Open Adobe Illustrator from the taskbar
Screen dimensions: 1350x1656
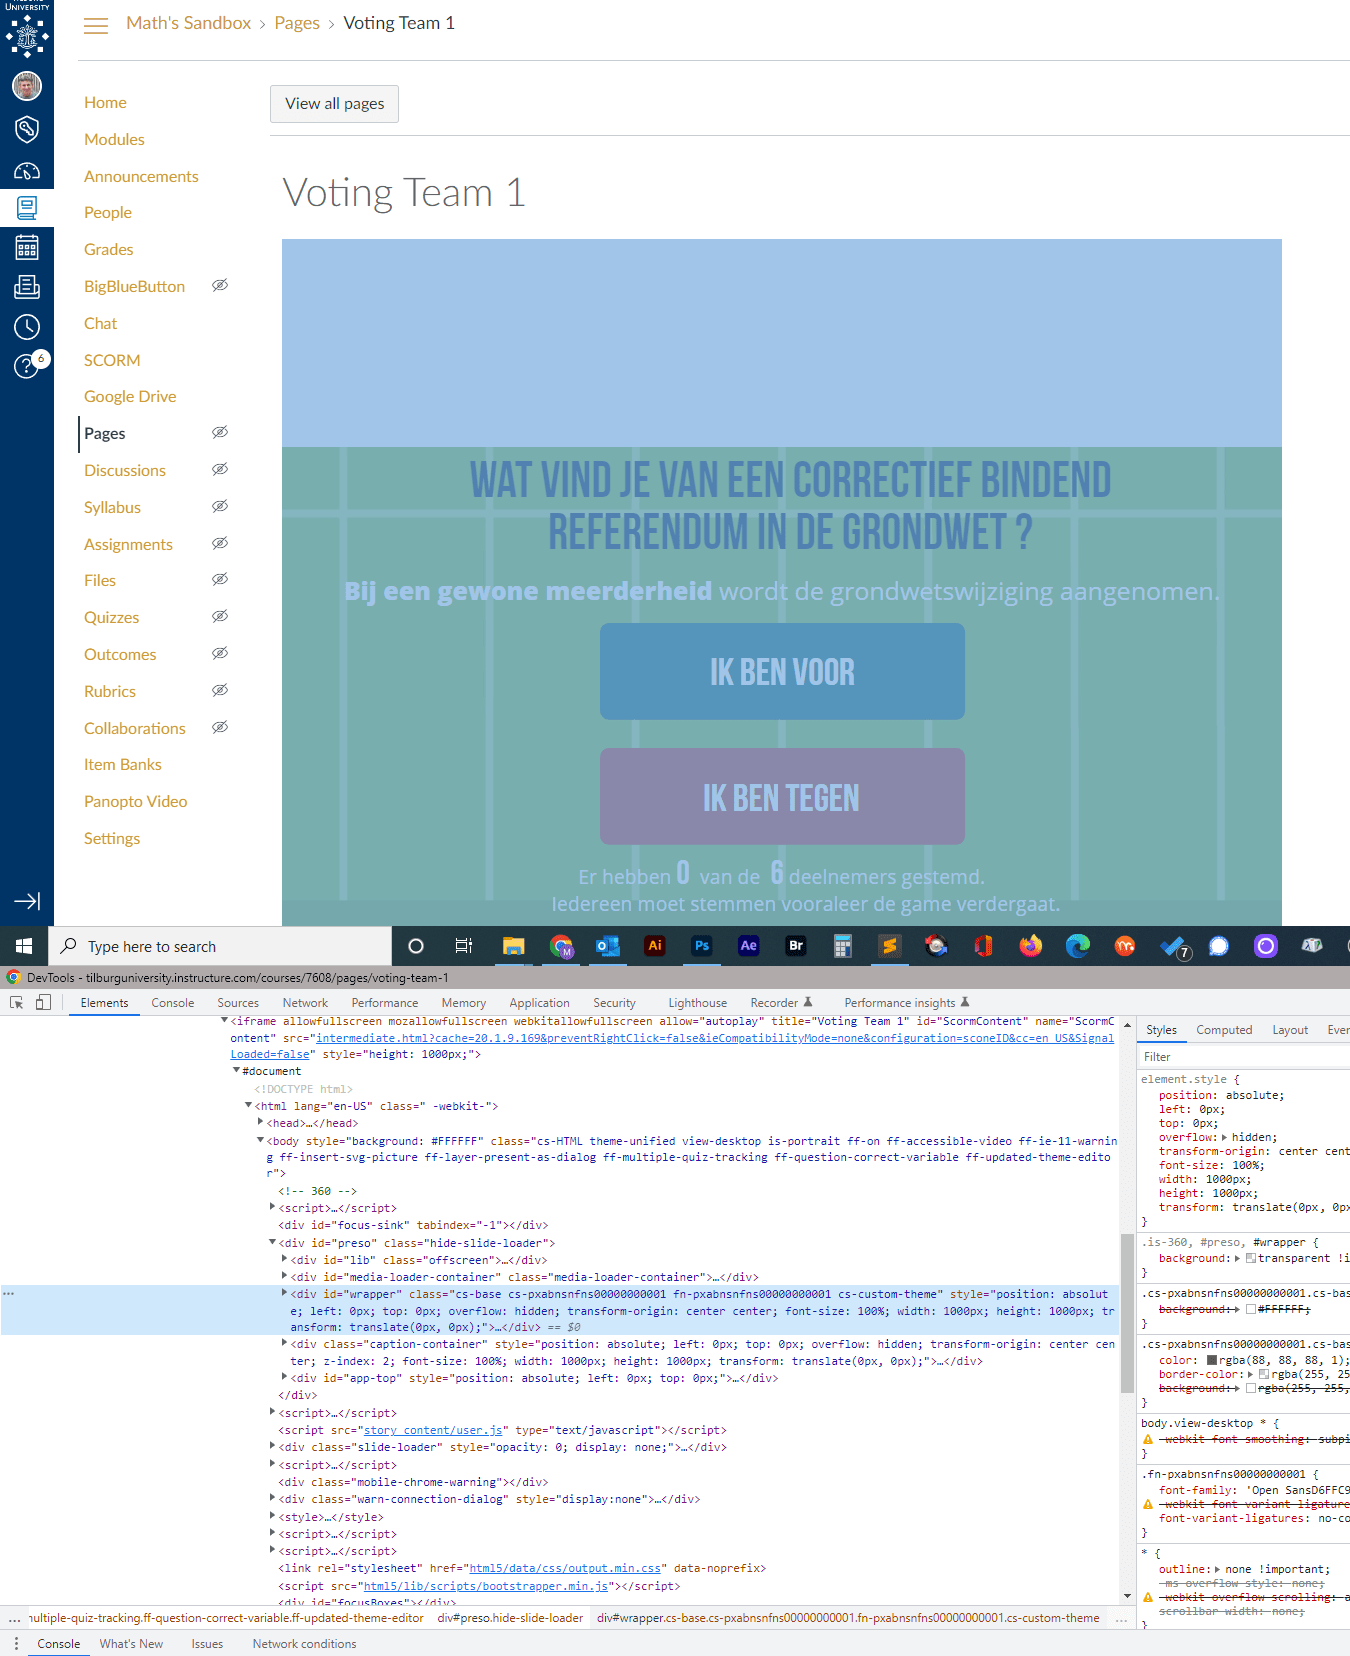655,946
